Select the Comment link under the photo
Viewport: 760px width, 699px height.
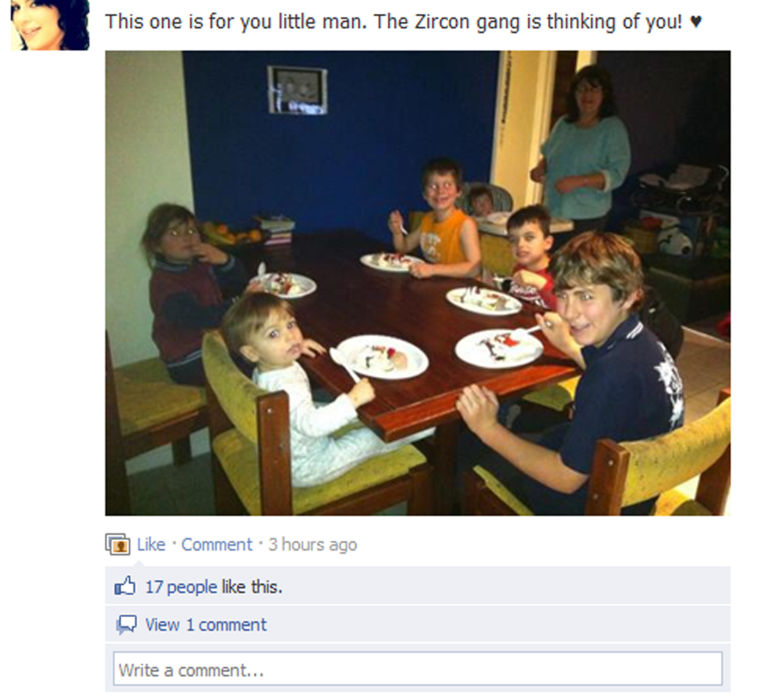217,544
